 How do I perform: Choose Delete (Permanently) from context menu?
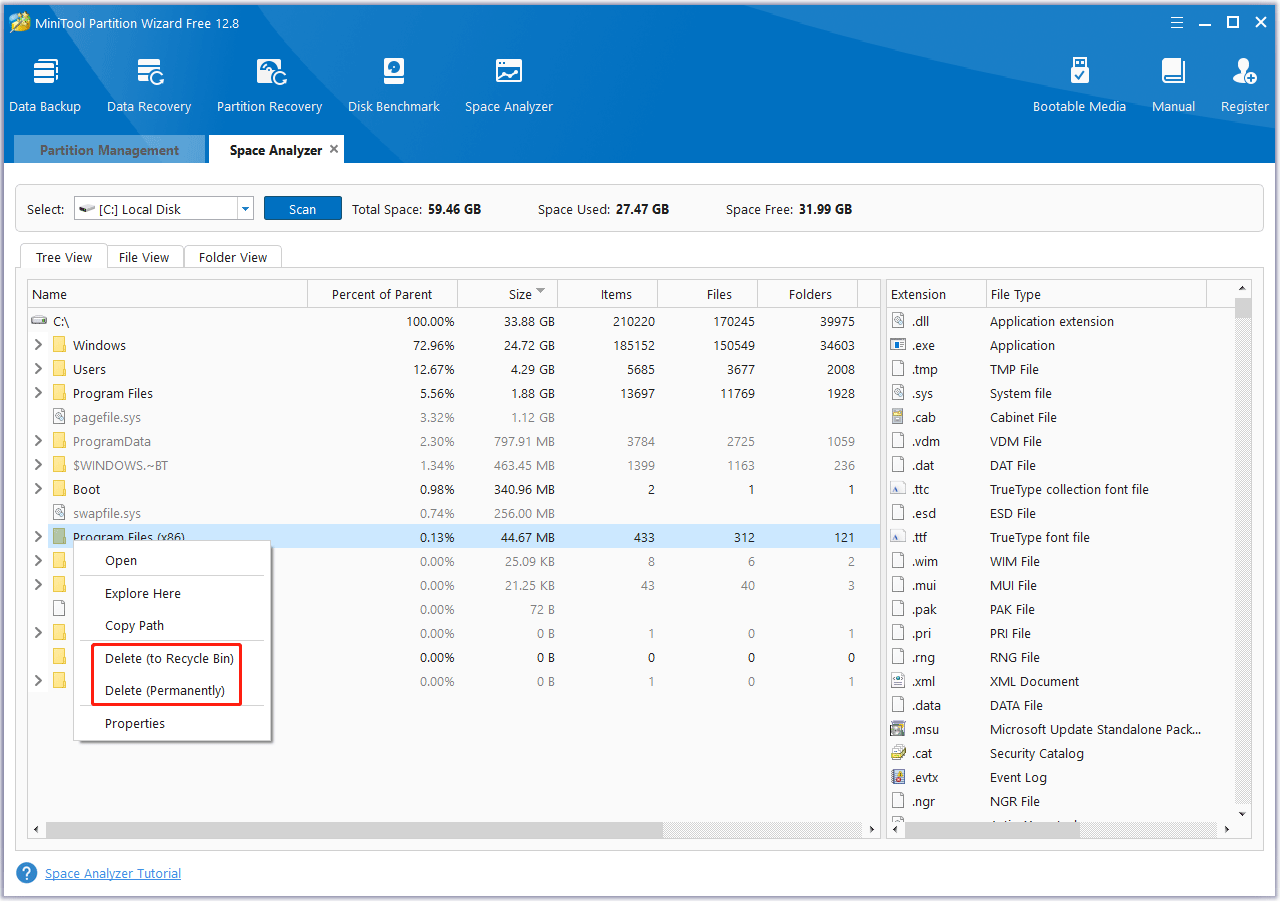[x=165, y=690]
